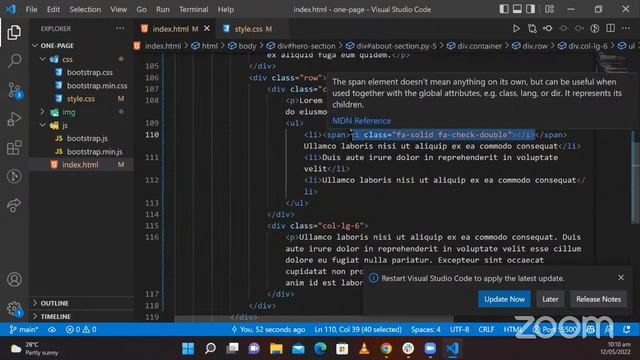The height and width of the screenshot is (360, 640).
Task: Click the editor vertical scrollbar
Action: 636,177
